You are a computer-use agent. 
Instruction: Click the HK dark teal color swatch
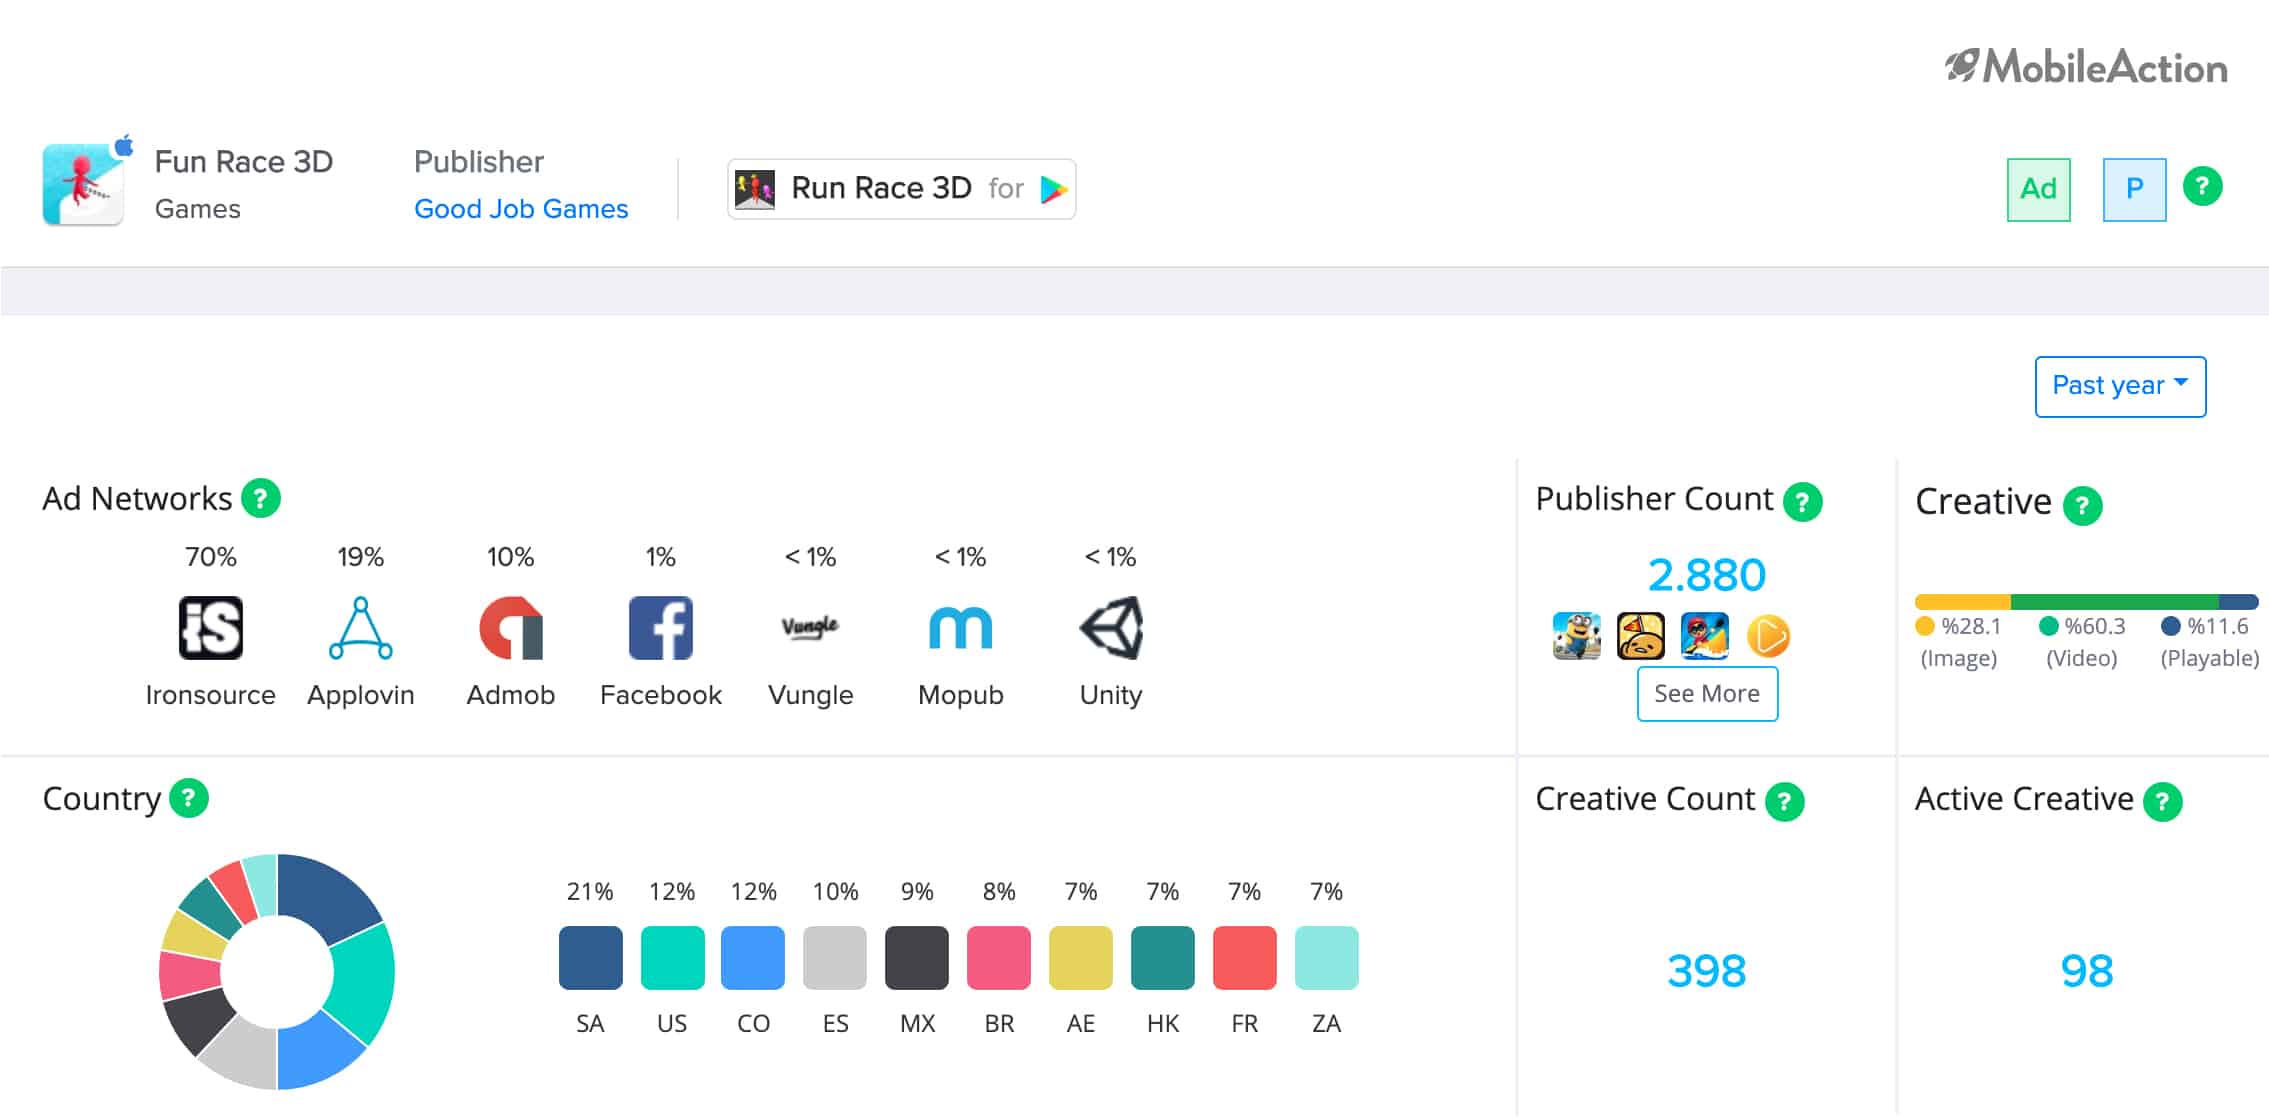point(1163,958)
